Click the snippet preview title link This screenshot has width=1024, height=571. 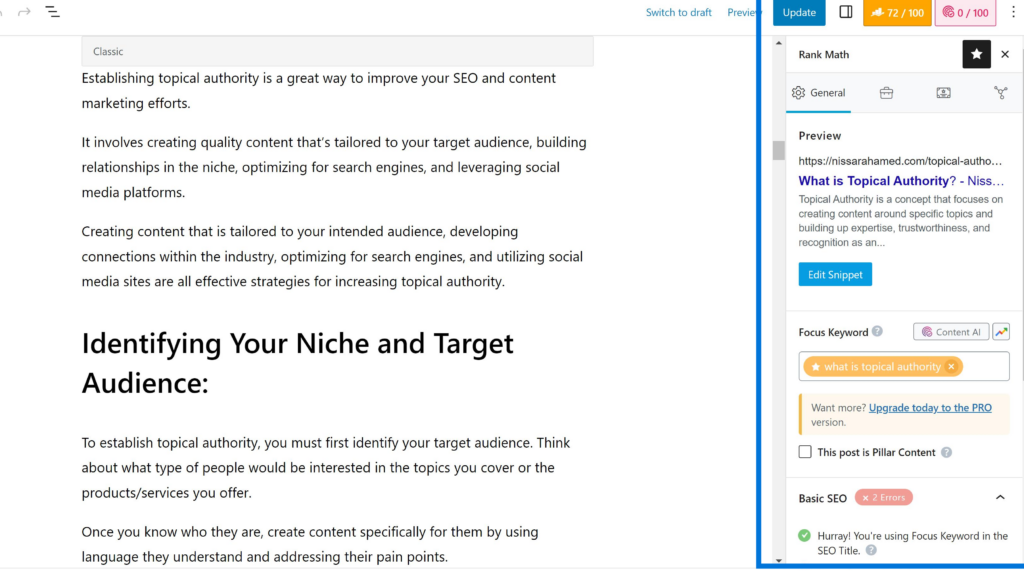[901, 181]
